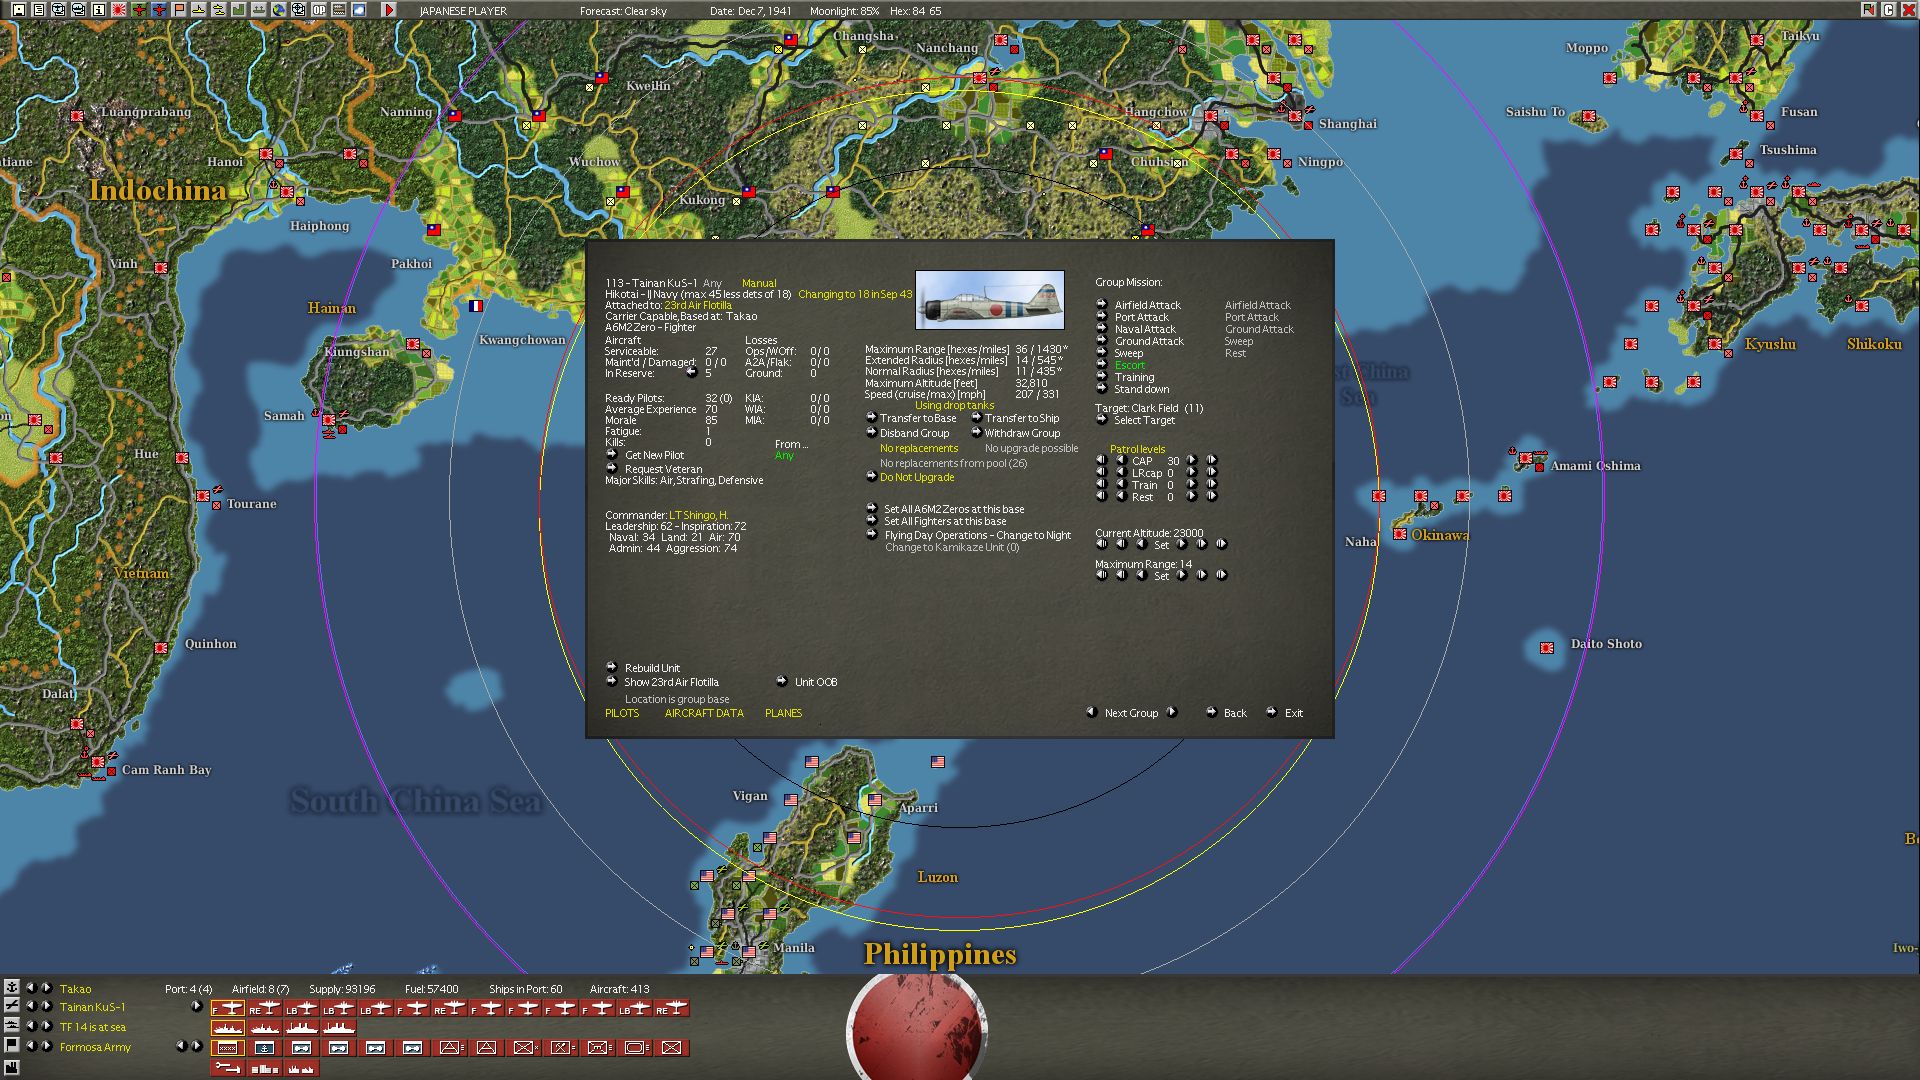Viewport: 1920px width, 1080px height.
Task: Decrease Maximum Range by smallest step
Action: (1141, 575)
